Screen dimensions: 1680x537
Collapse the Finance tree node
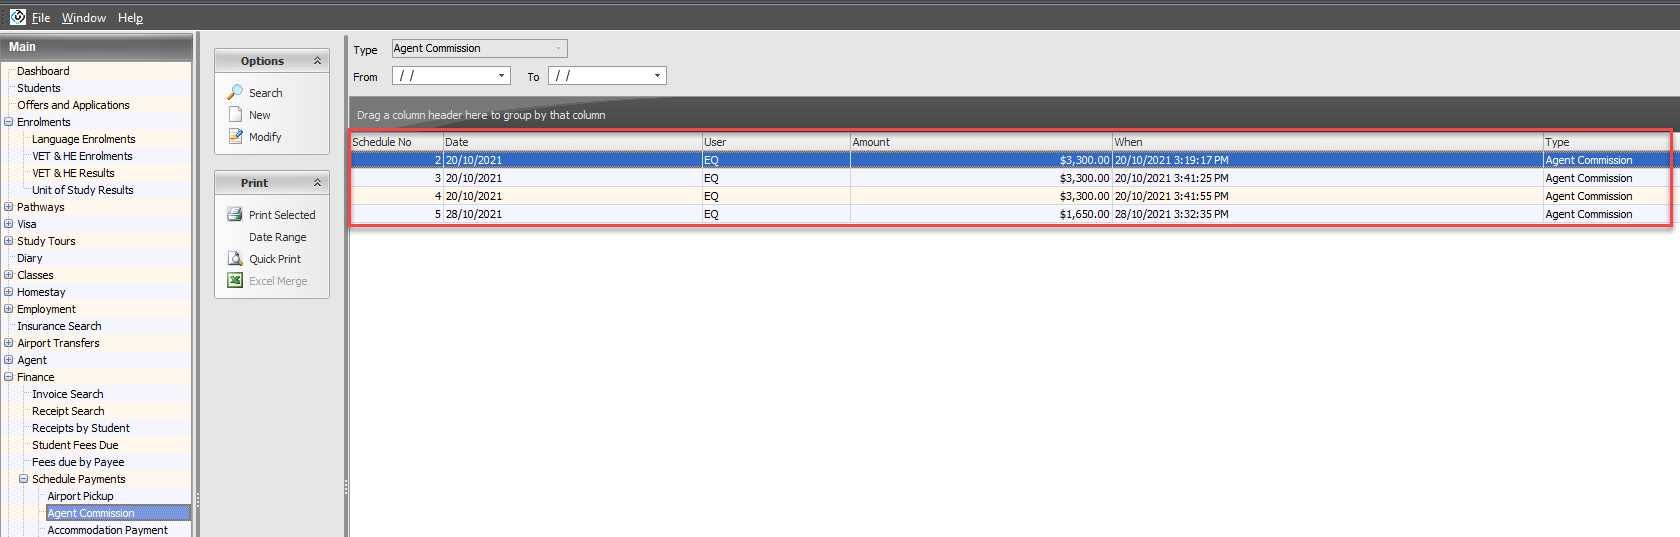(8, 377)
